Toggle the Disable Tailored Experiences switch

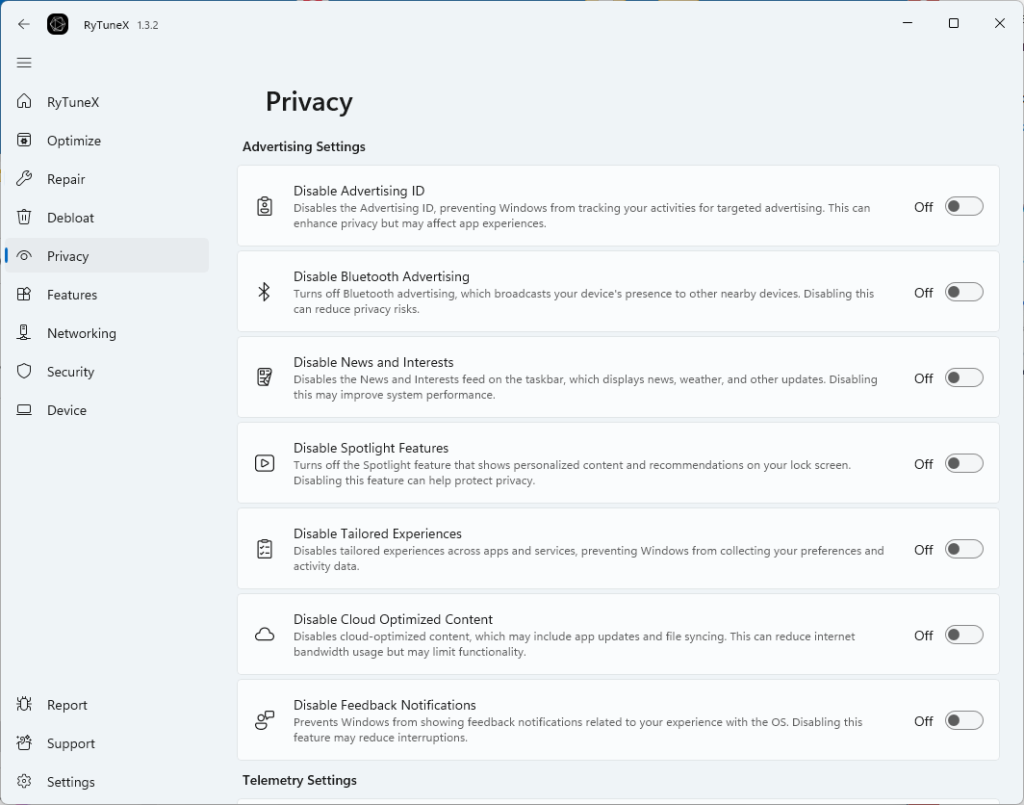pyautogui.click(x=964, y=549)
